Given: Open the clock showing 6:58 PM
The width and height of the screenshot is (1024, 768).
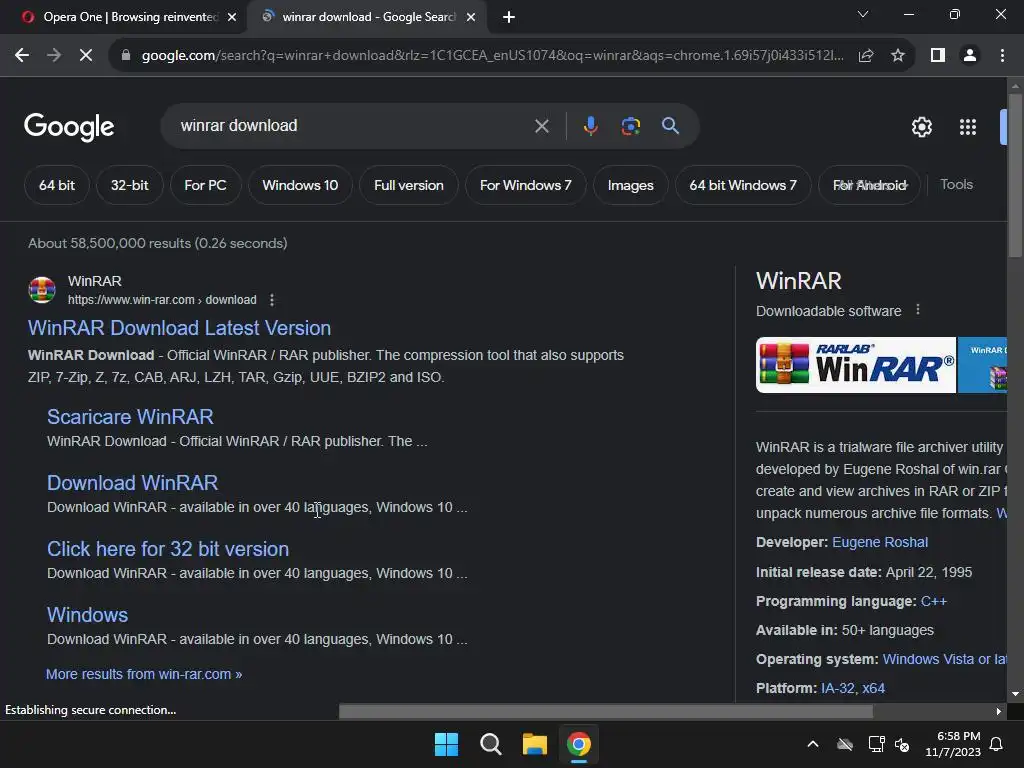Looking at the screenshot, I should tap(953, 744).
